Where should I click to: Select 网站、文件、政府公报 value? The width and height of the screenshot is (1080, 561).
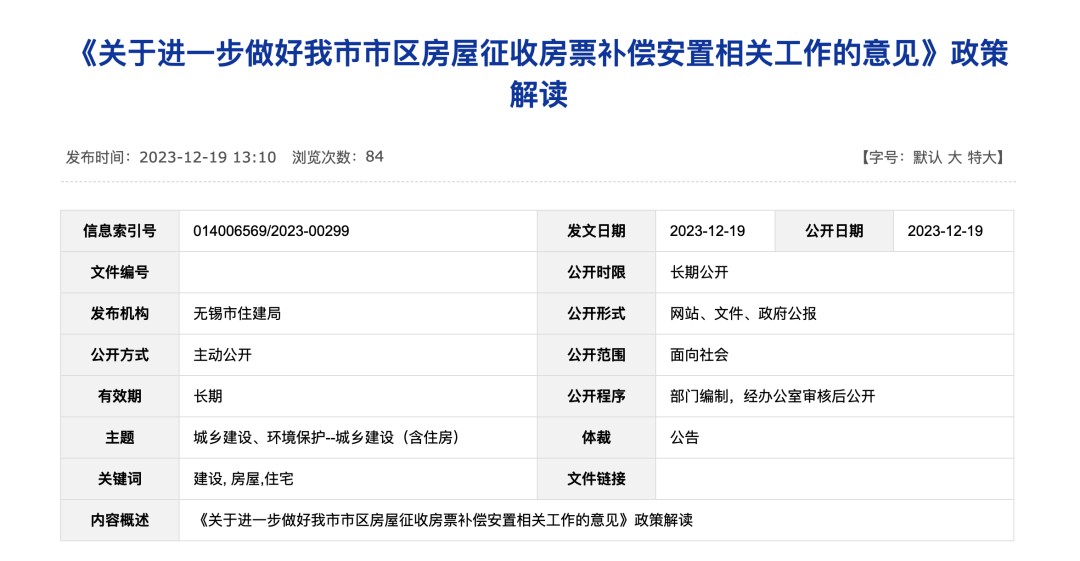(x=743, y=314)
